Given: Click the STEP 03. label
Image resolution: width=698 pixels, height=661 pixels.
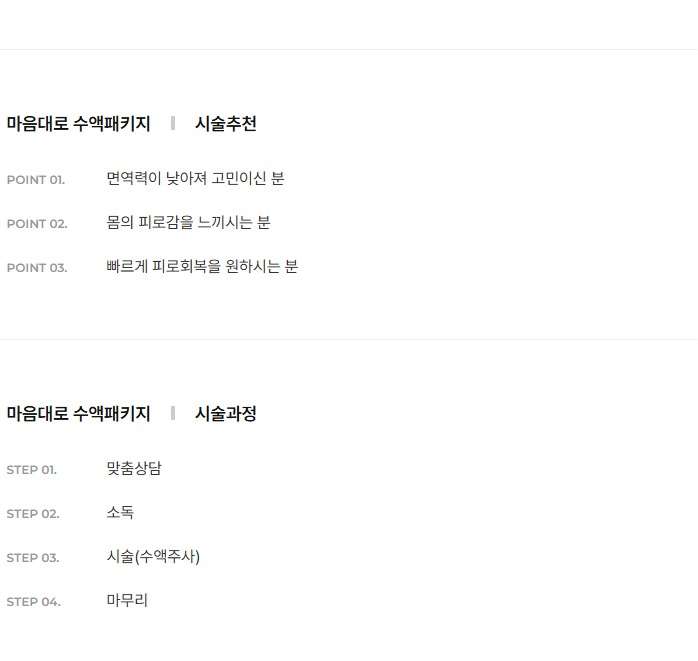Looking at the screenshot, I should click(x=33, y=558).
